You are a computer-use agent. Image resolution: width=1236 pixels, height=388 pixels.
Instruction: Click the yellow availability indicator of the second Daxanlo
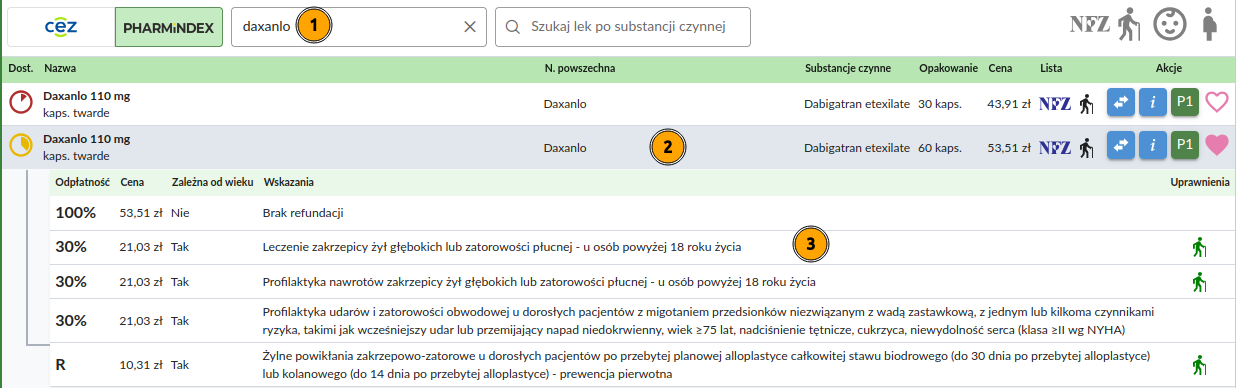[x=20, y=146]
